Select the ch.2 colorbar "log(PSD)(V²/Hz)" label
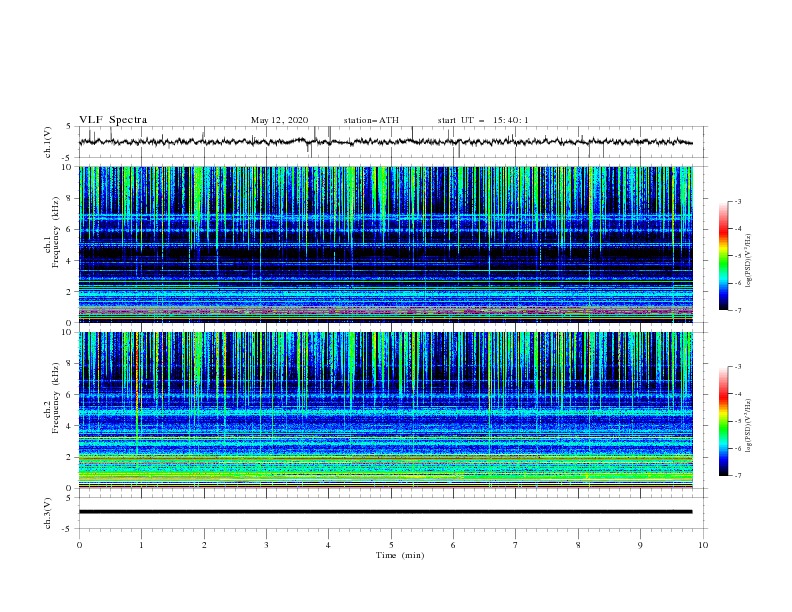The width and height of the screenshot is (792, 612). pyautogui.click(x=748, y=426)
